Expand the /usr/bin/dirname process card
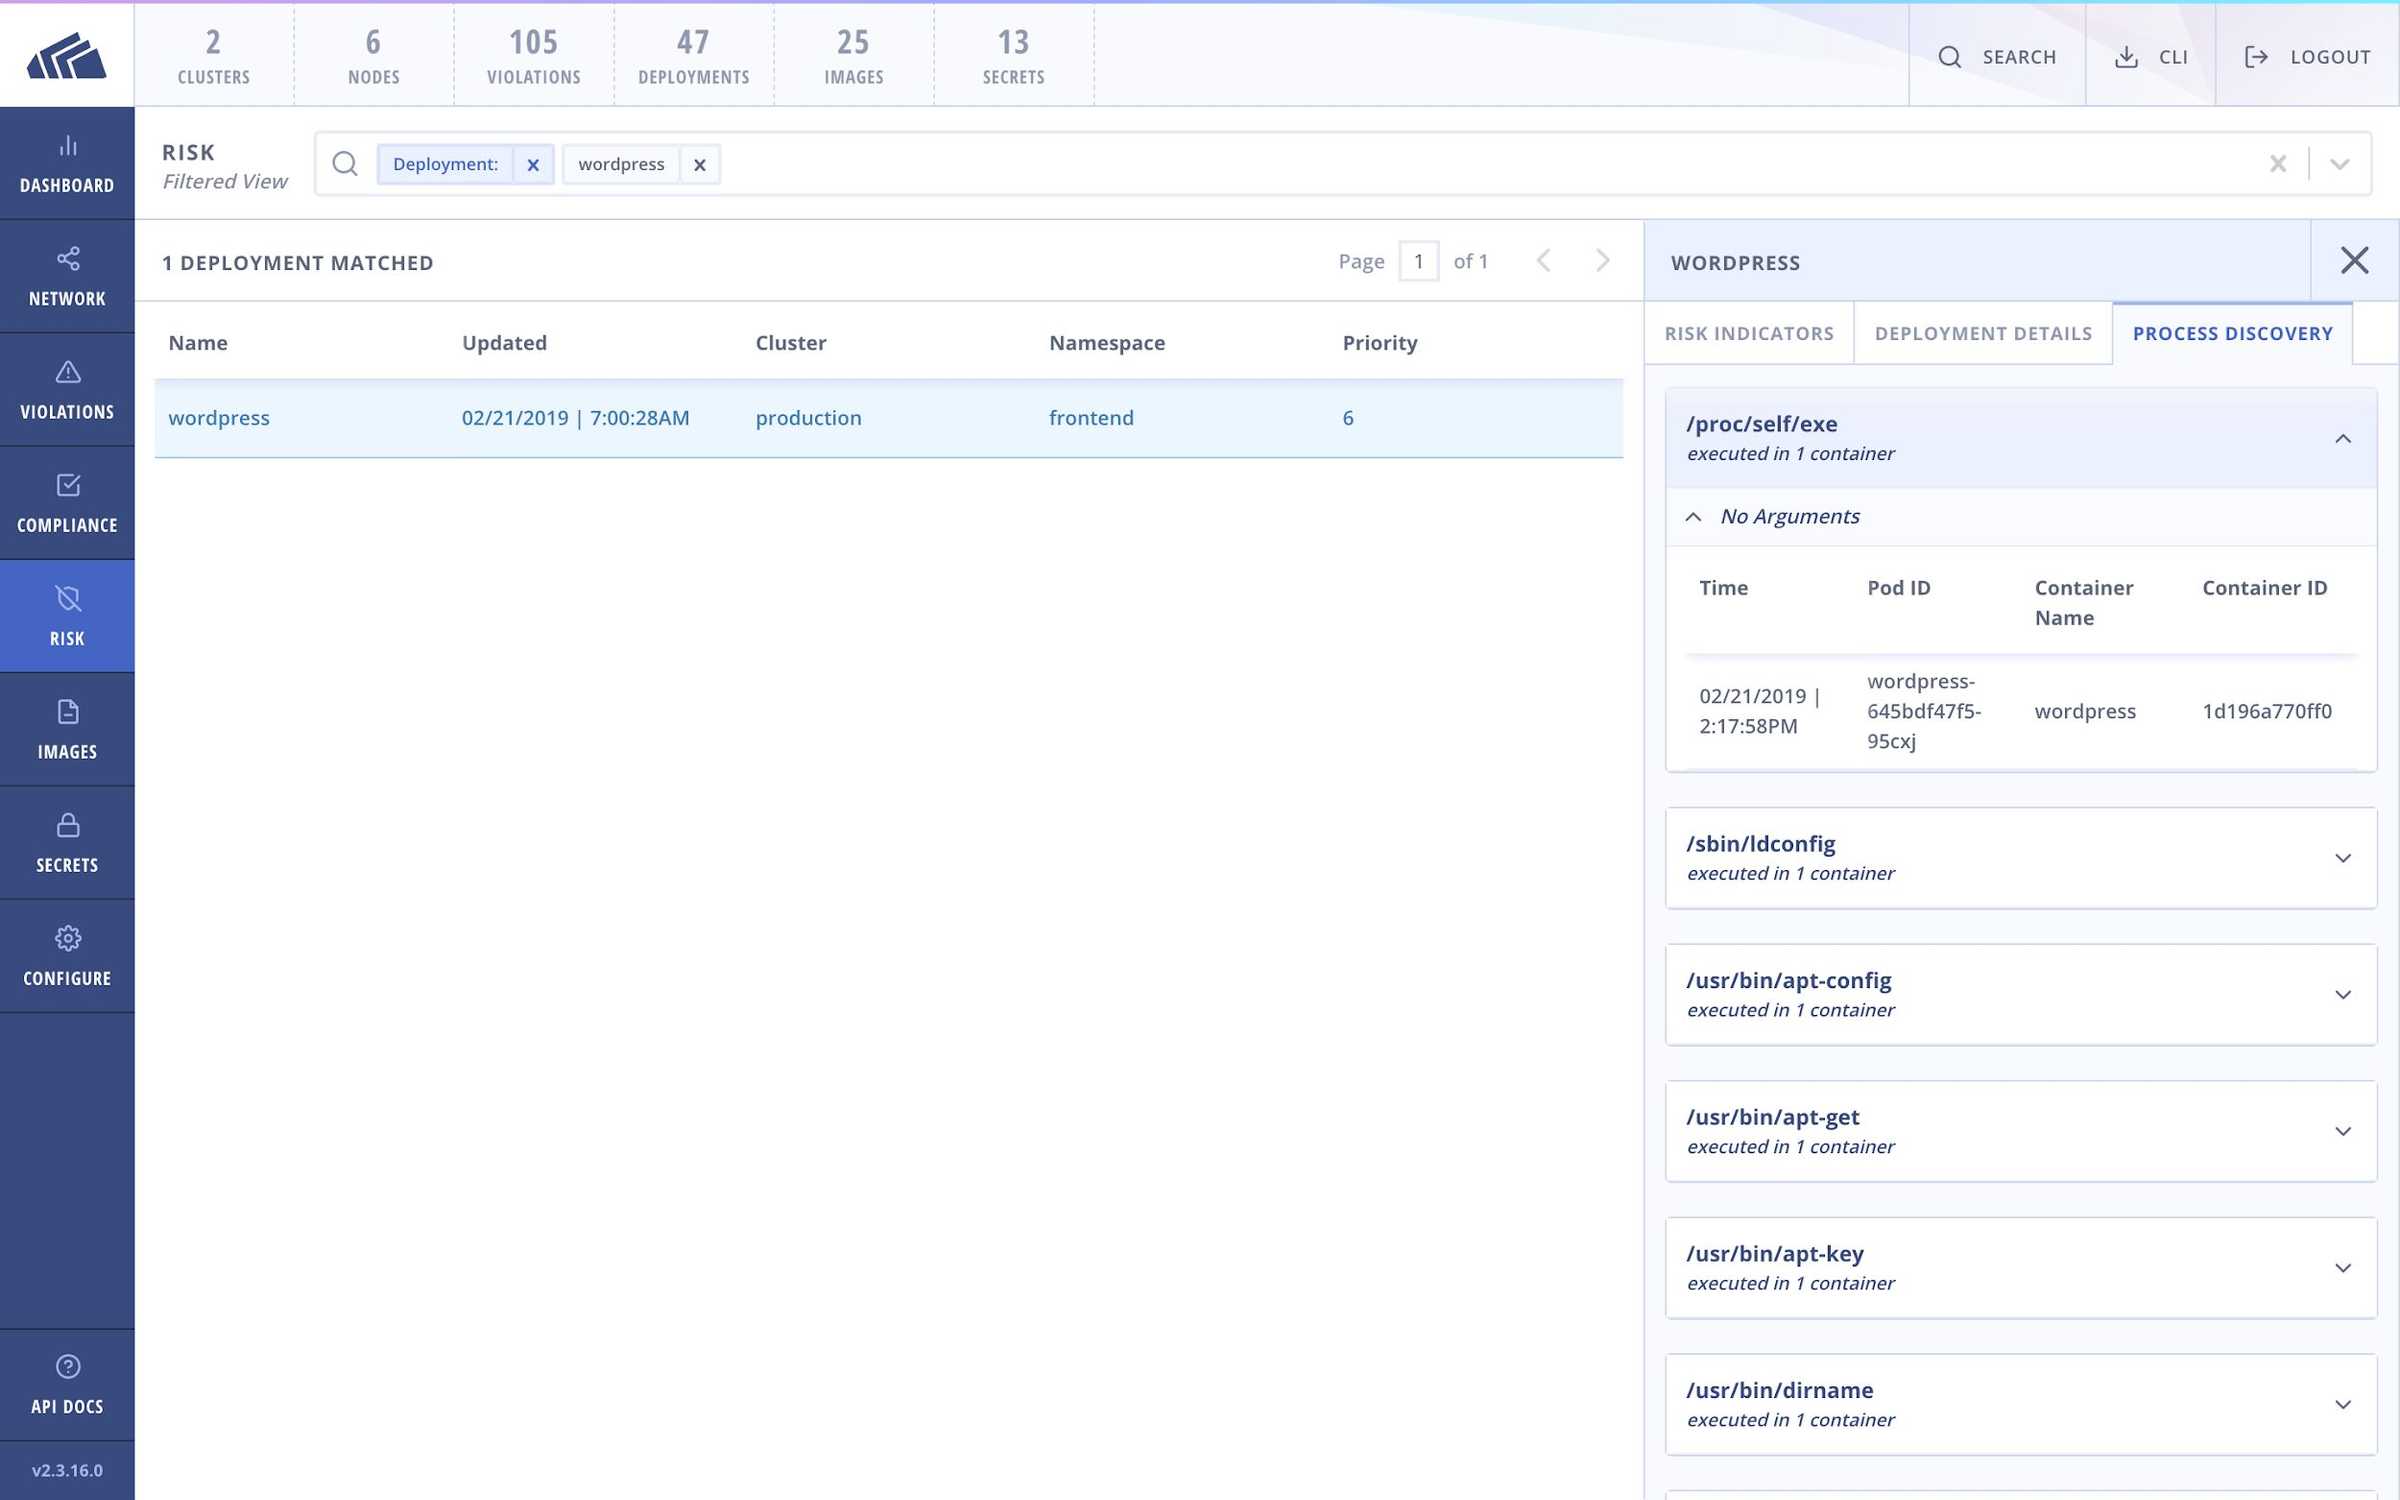Screen dimensions: 2400x1500 pos(2021,1405)
